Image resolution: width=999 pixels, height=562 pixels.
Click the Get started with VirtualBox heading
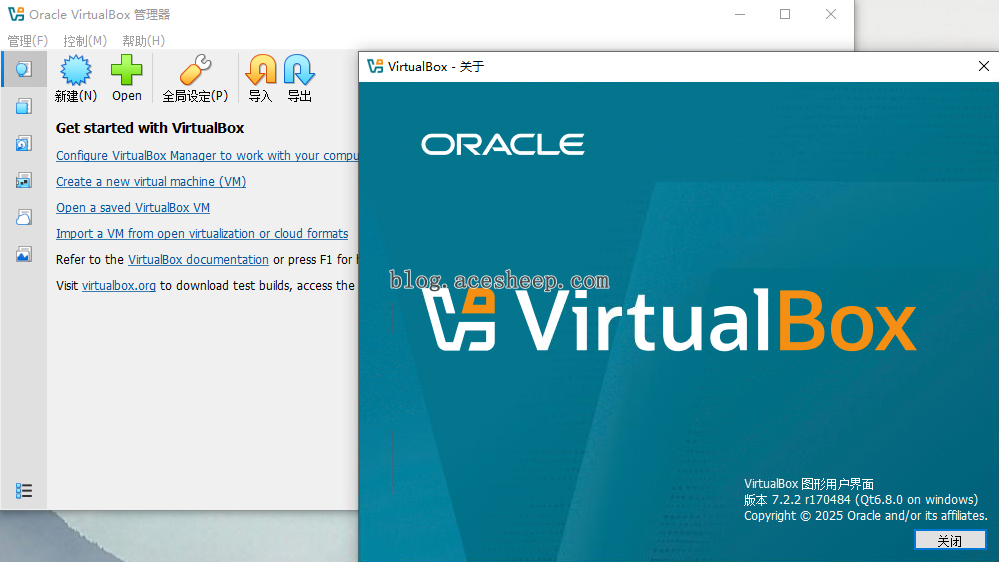tap(150, 128)
